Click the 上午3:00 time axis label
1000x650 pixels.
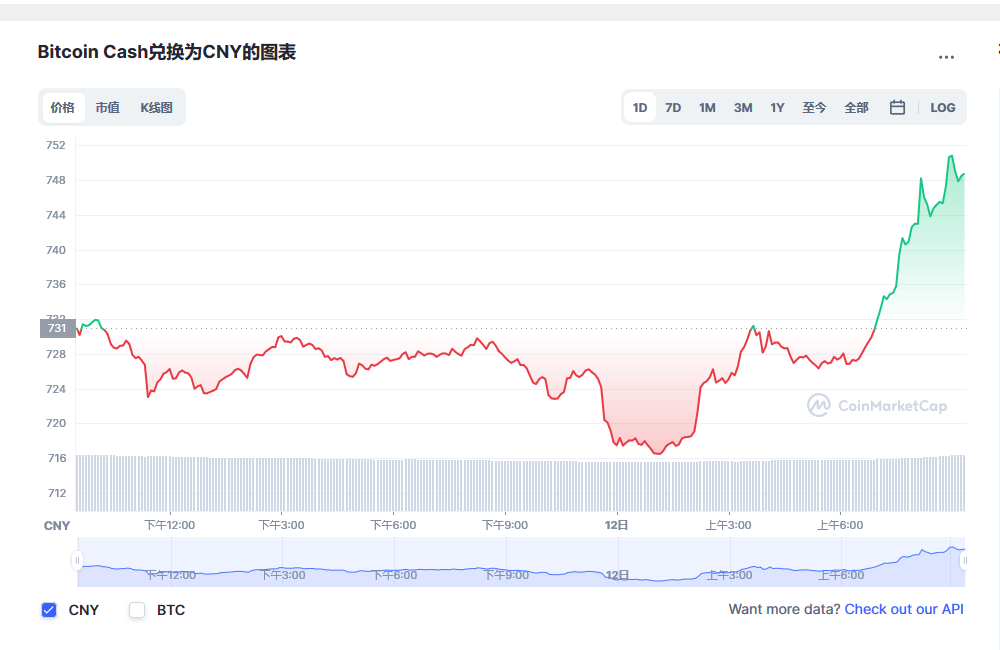coord(728,525)
